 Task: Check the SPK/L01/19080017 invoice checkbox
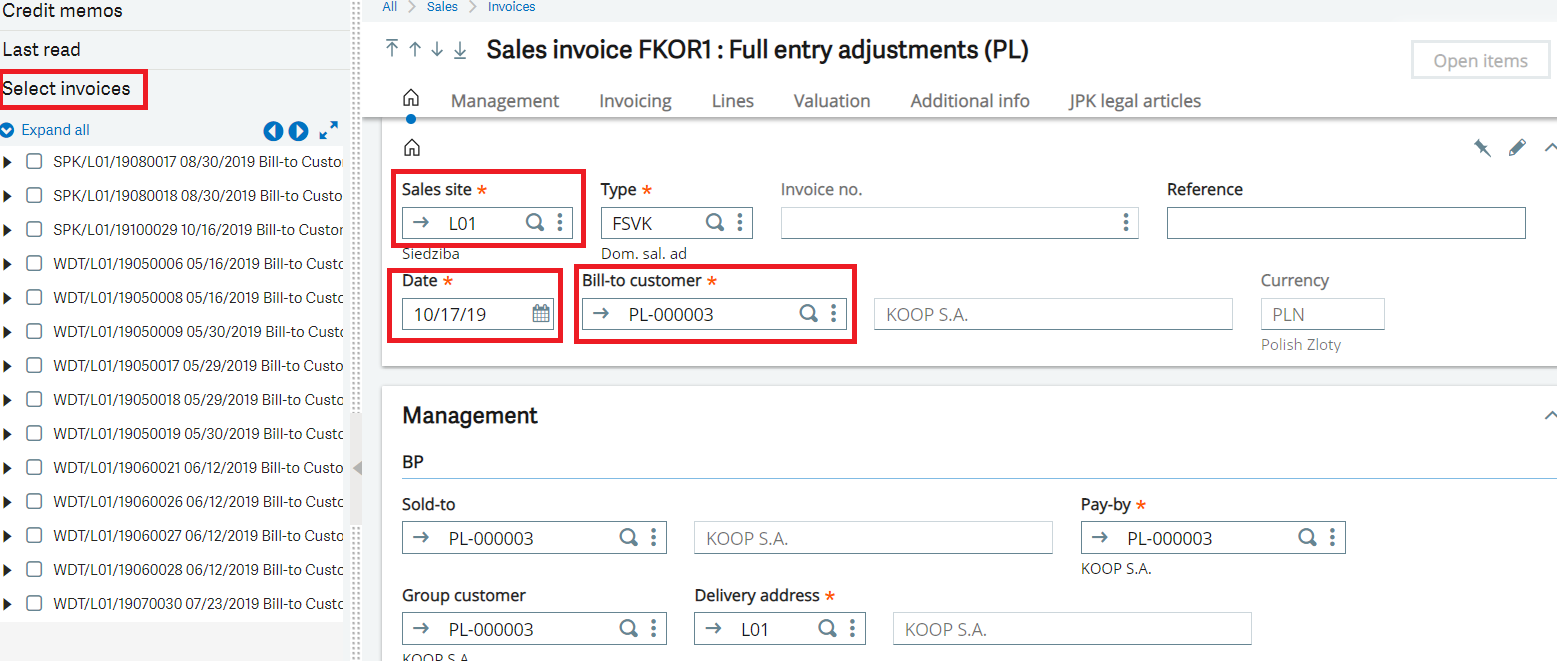coord(34,161)
